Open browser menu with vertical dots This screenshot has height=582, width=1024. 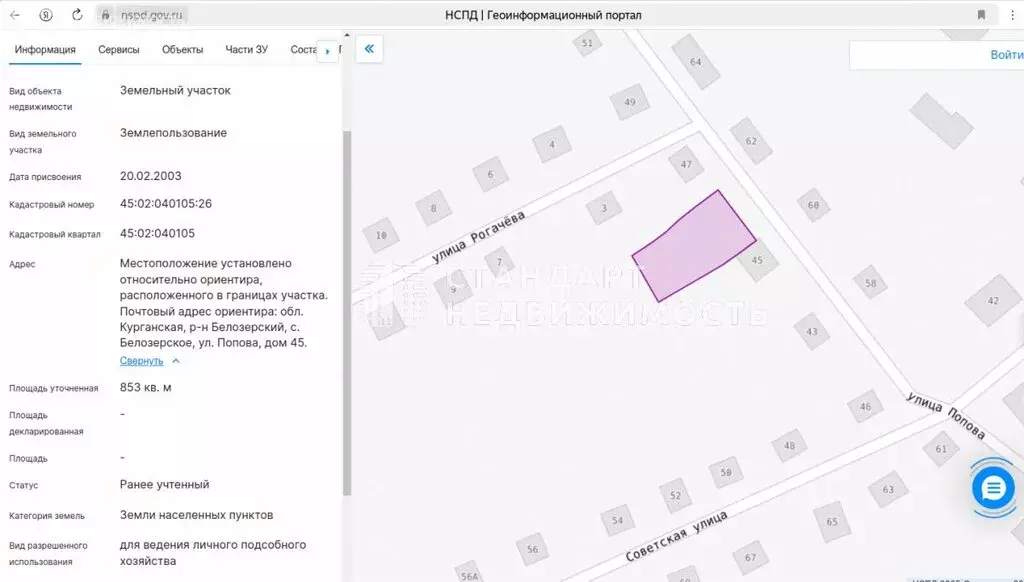pyautogui.click(x=1012, y=14)
